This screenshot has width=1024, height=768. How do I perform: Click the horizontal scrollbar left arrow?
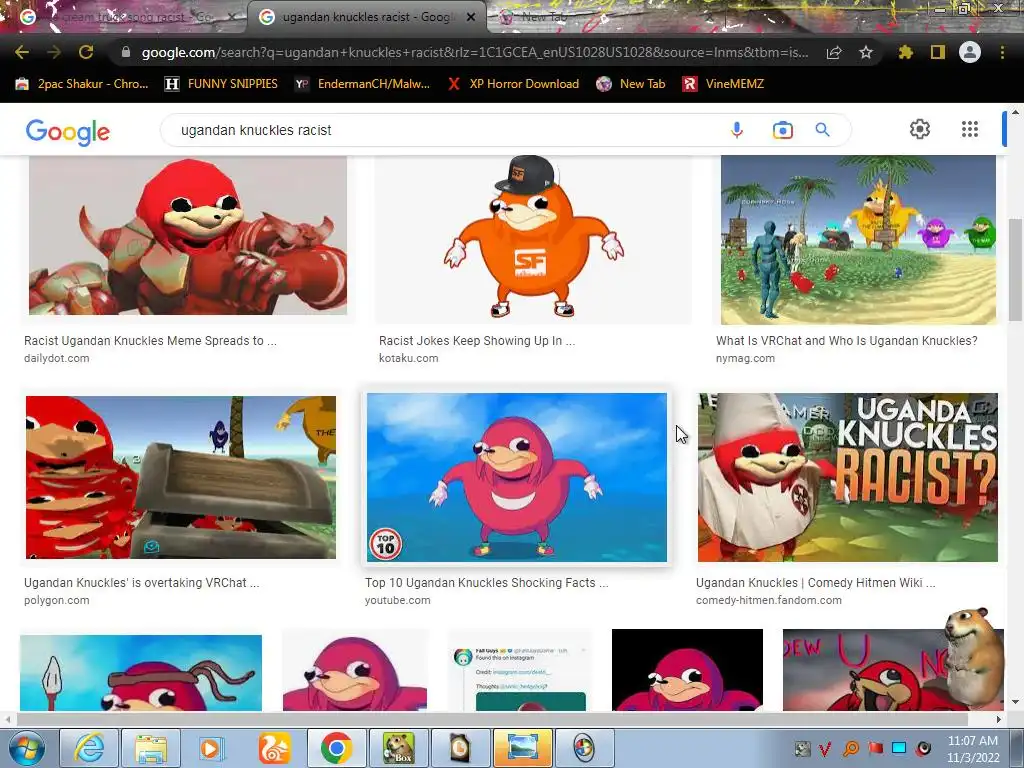click(x=7, y=719)
